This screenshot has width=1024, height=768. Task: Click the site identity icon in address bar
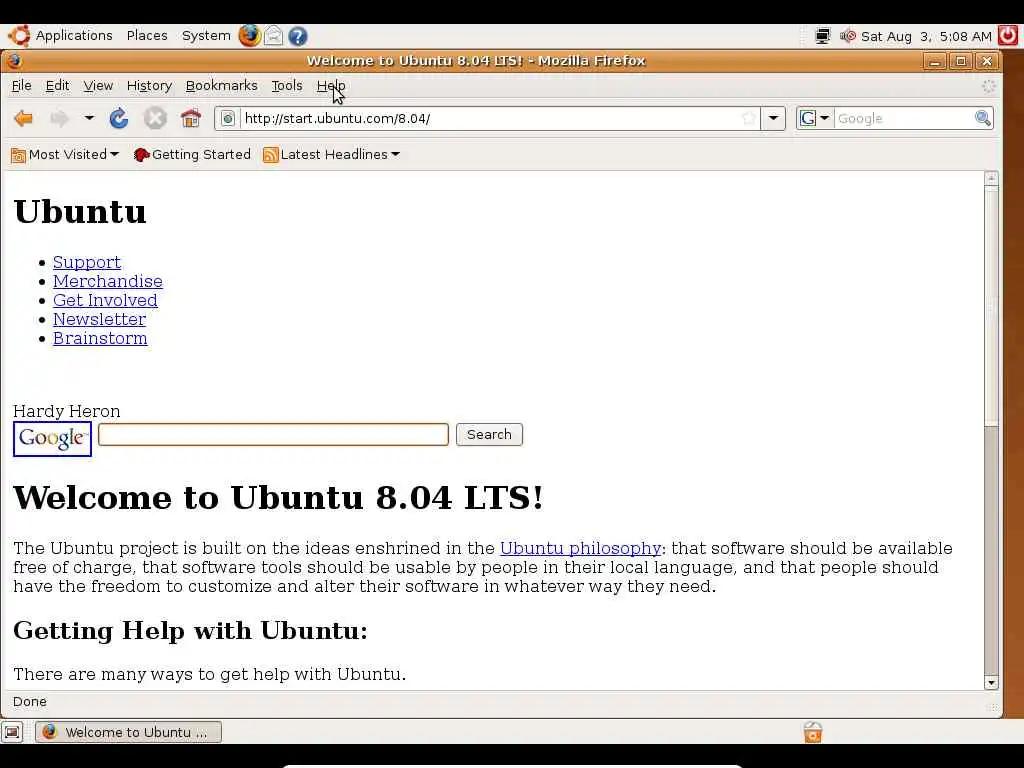[x=227, y=119]
